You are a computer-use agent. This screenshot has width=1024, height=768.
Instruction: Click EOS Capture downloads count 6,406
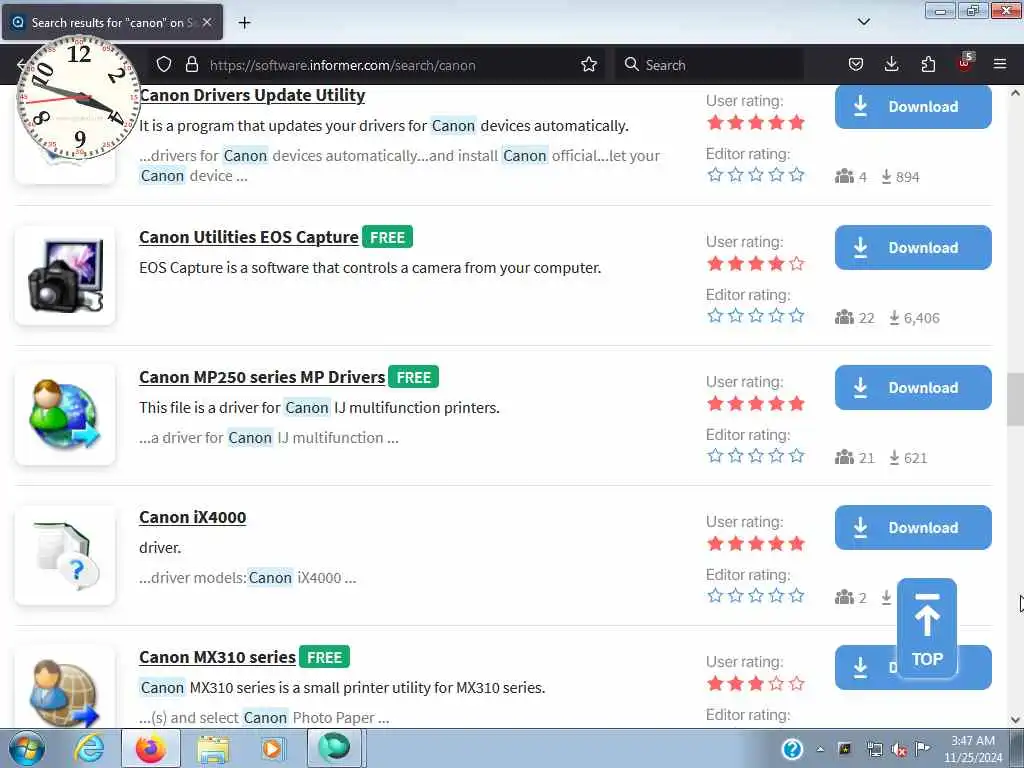coord(914,318)
